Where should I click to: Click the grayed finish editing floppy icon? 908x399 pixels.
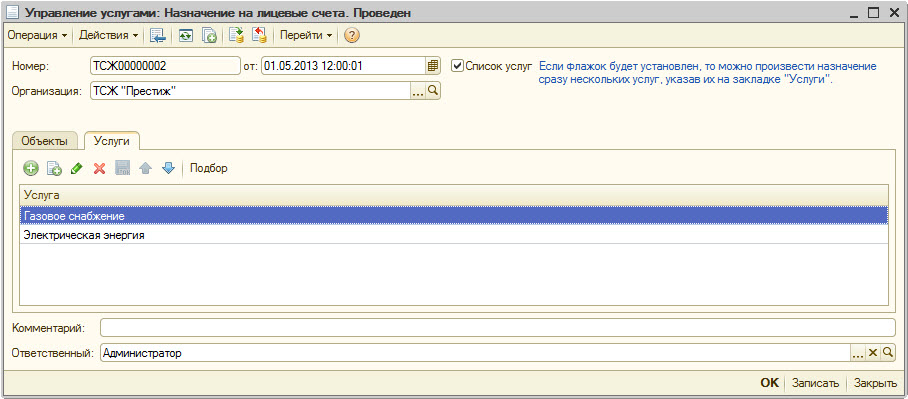coord(123,169)
